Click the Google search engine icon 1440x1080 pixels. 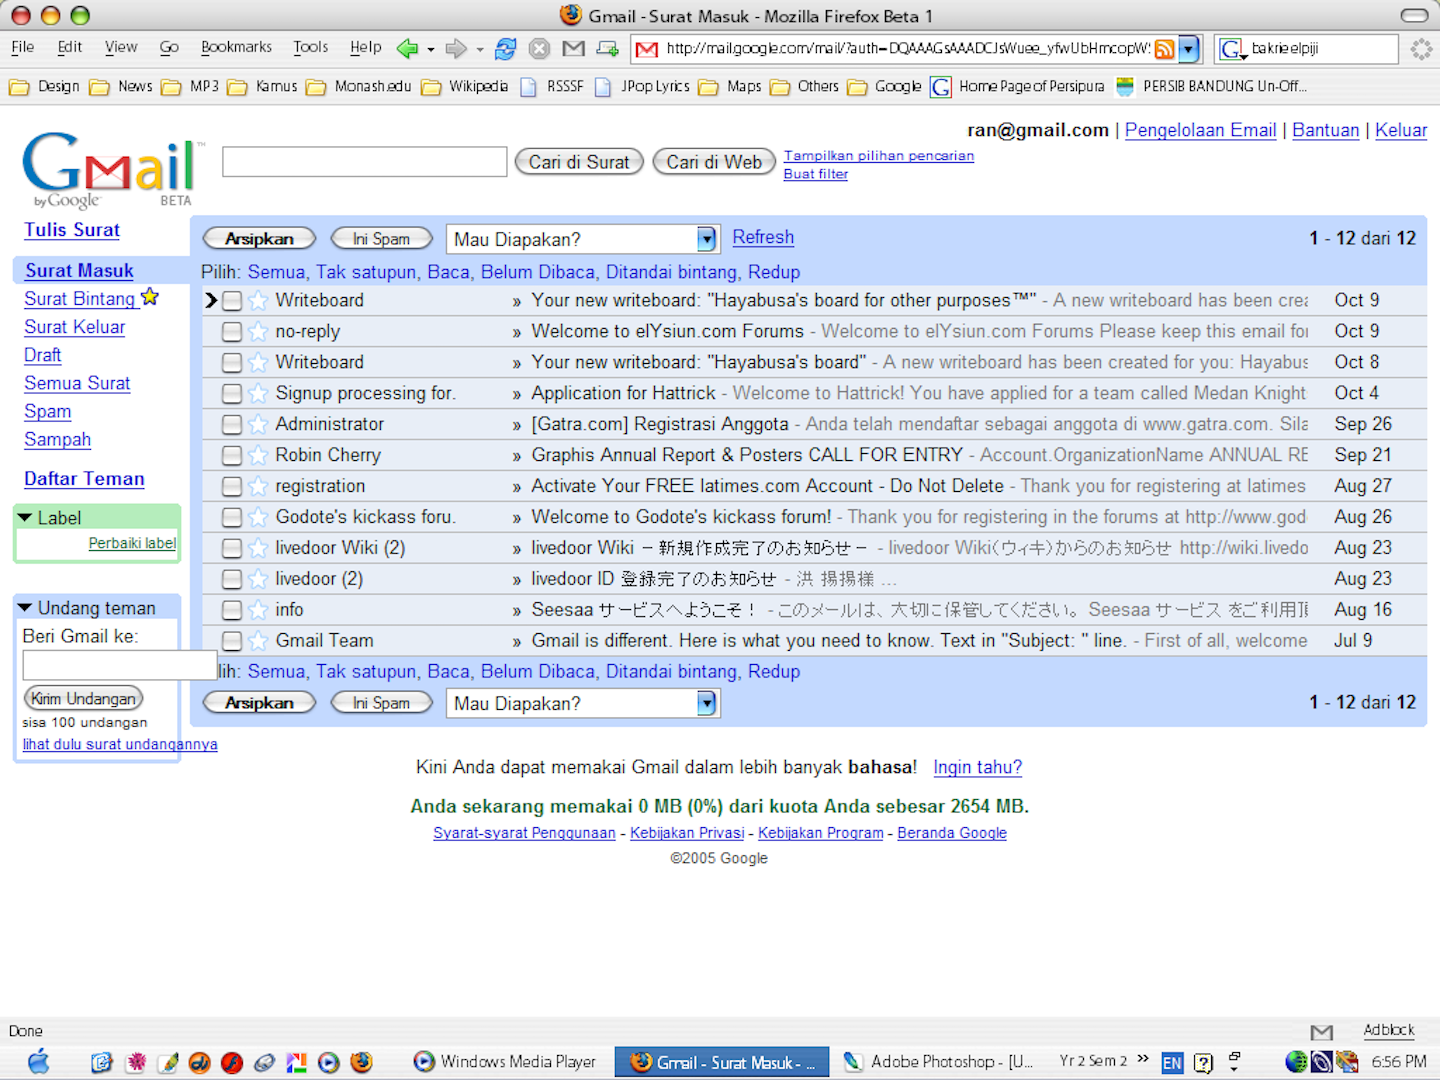pyautogui.click(x=1231, y=49)
